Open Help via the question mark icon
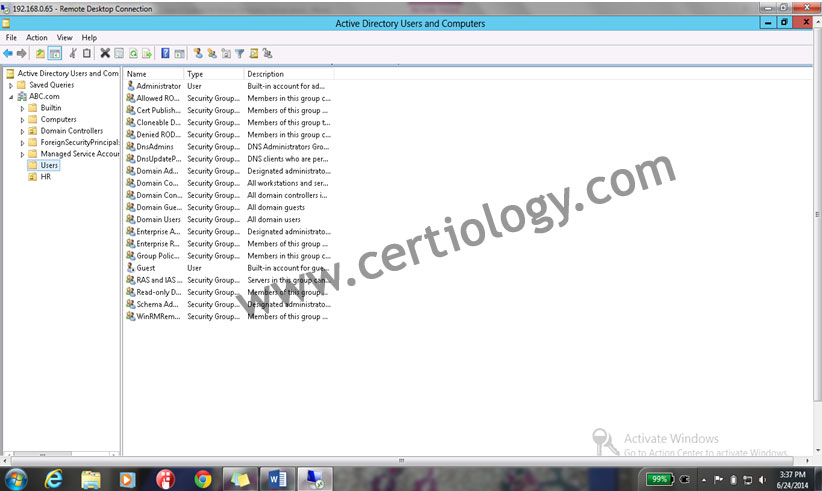This screenshot has width=822, height=491. pos(165,53)
